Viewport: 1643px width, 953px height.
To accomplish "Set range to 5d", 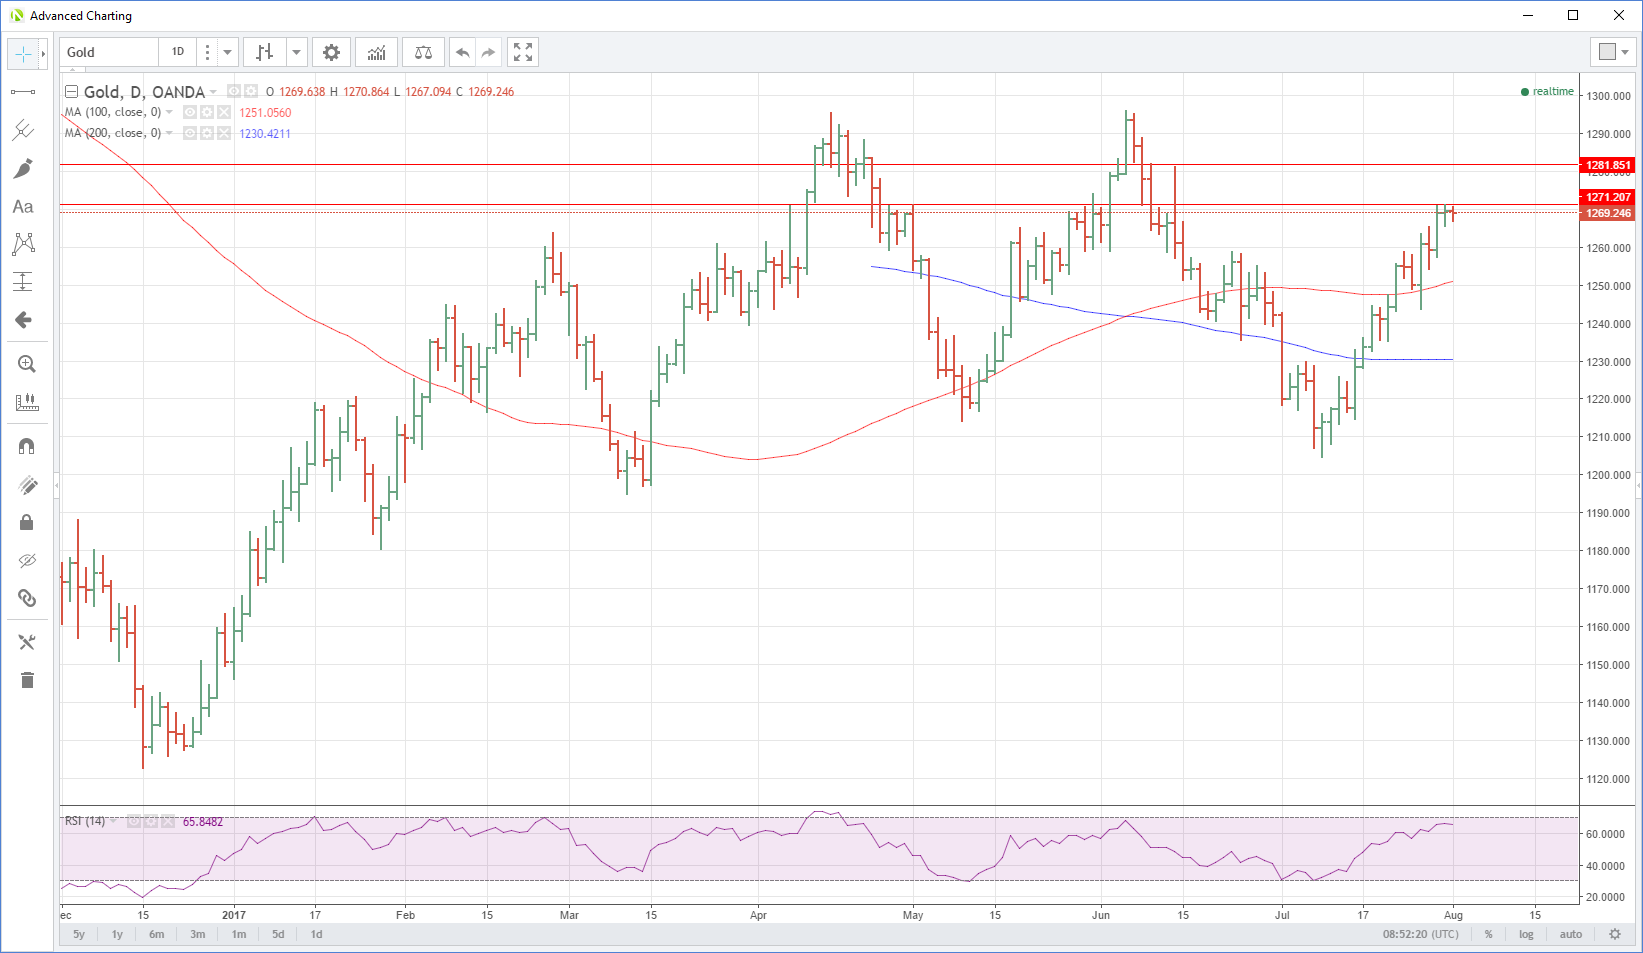I will 278,934.
